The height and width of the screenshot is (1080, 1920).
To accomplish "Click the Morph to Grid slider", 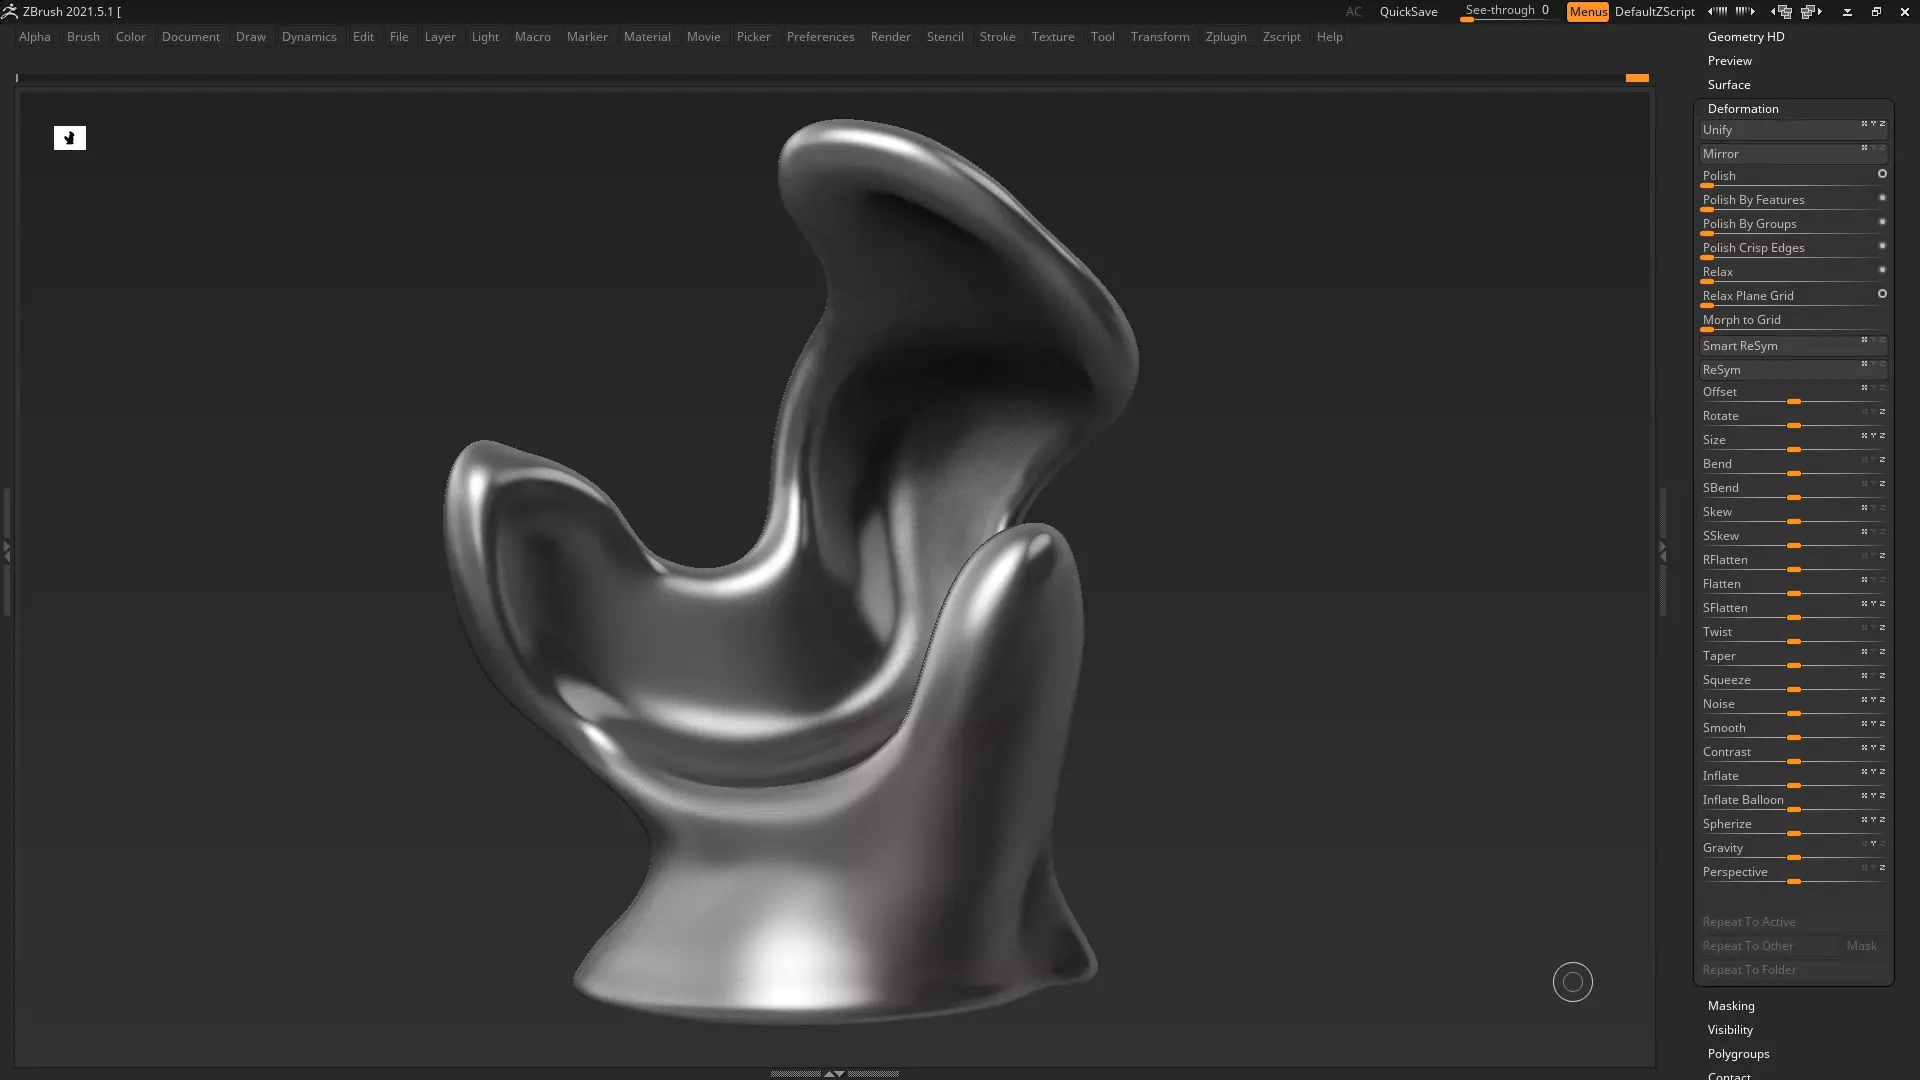I will coord(1793,321).
